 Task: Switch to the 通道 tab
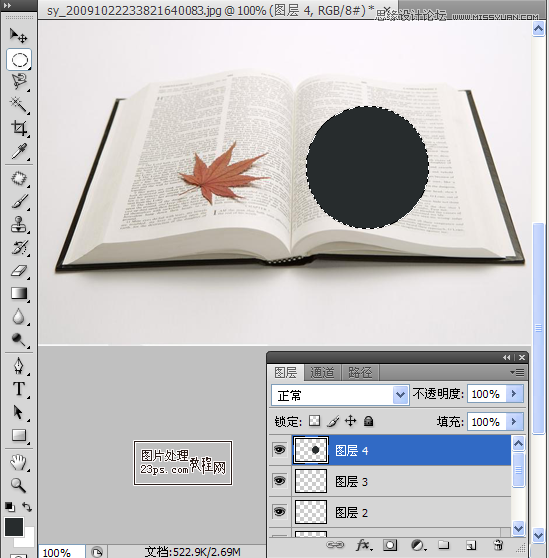point(322,373)
